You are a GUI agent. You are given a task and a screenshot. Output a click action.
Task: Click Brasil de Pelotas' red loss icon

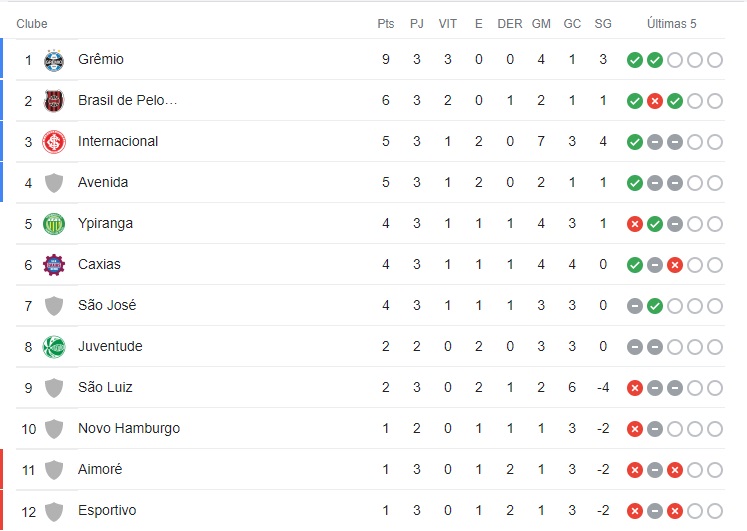coord(655,101)
